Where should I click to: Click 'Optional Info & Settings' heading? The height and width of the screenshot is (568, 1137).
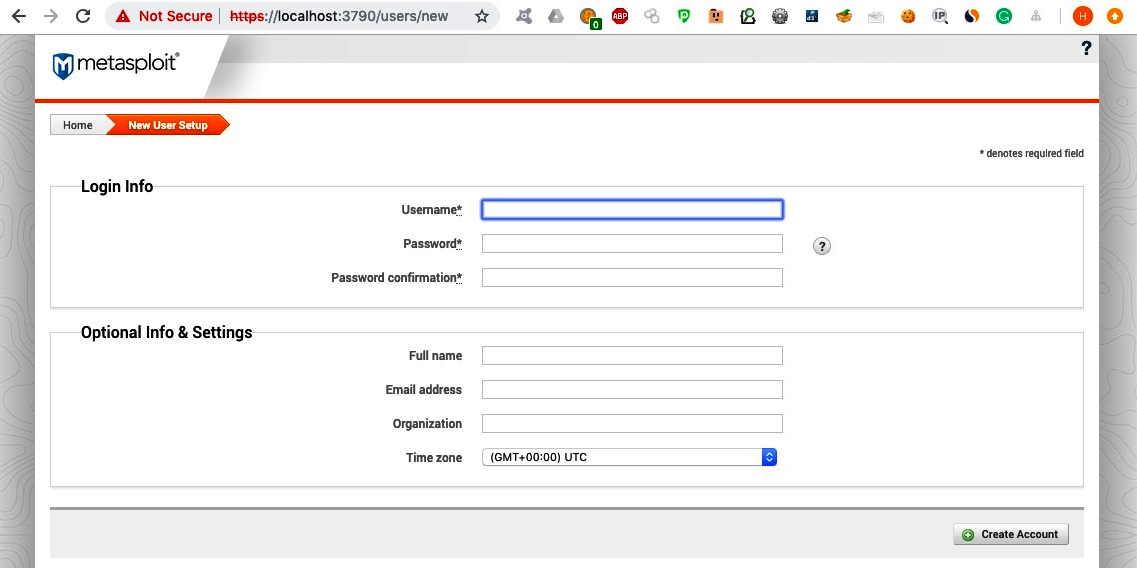pos(167,332)
